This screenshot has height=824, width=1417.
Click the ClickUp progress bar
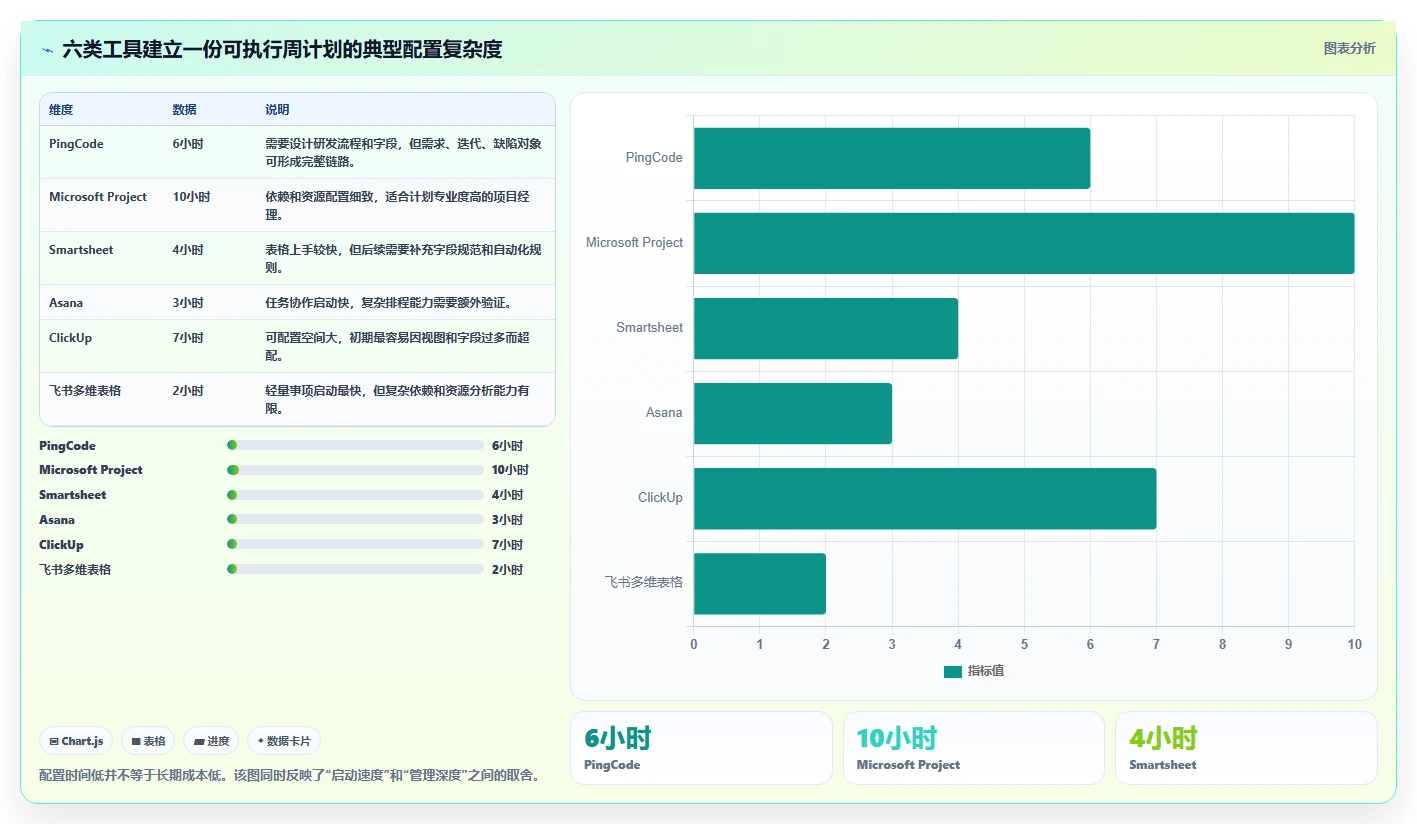click(x=355, y=544)
